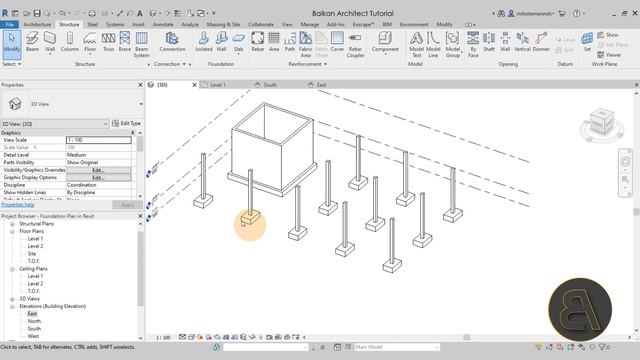Open the Structure ribbon tab
The height and width of the screenshot is (360, 640).
click(x=69, y=24)
